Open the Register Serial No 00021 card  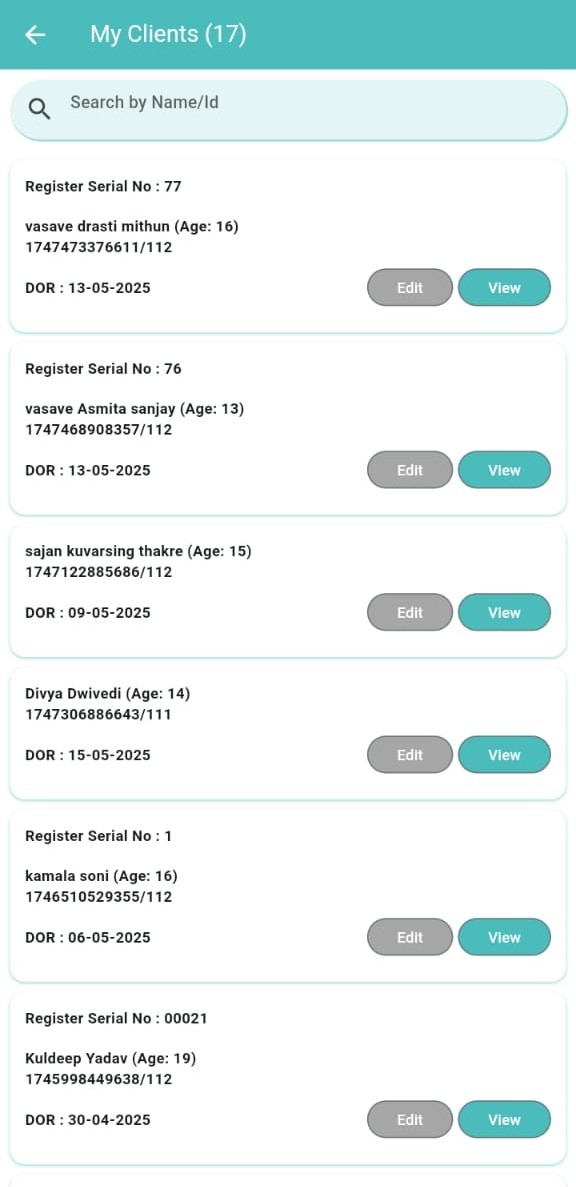pyautogui.click(x=288, y=1078)
